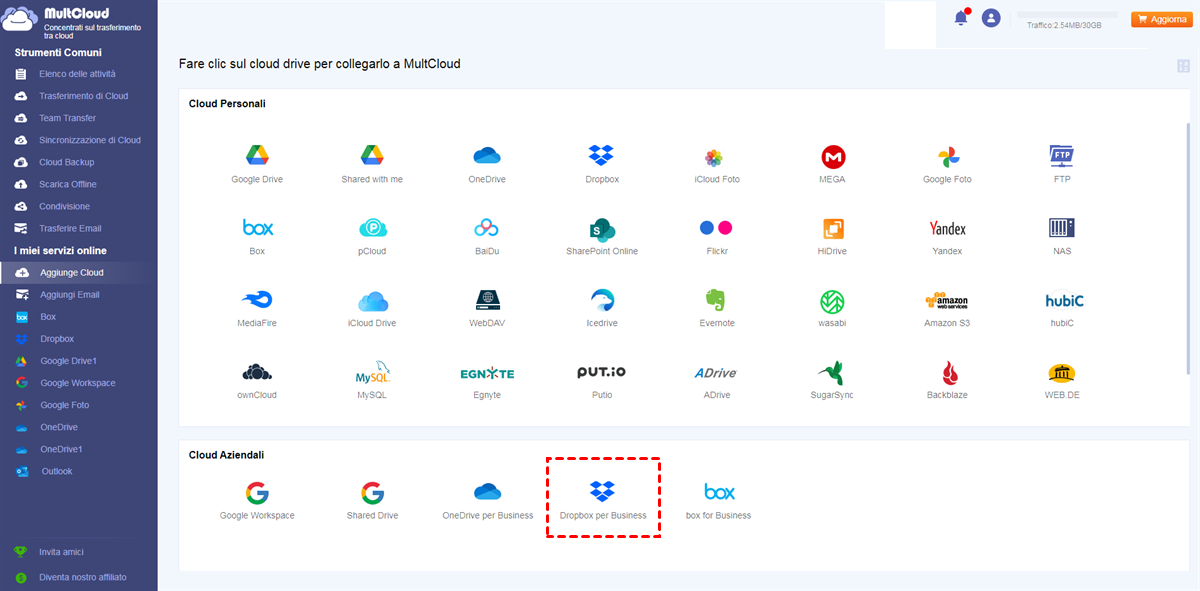This screenshot has height=591, width=1200.
Task: Choose the pCloud icon
Action: click(372, 229)
